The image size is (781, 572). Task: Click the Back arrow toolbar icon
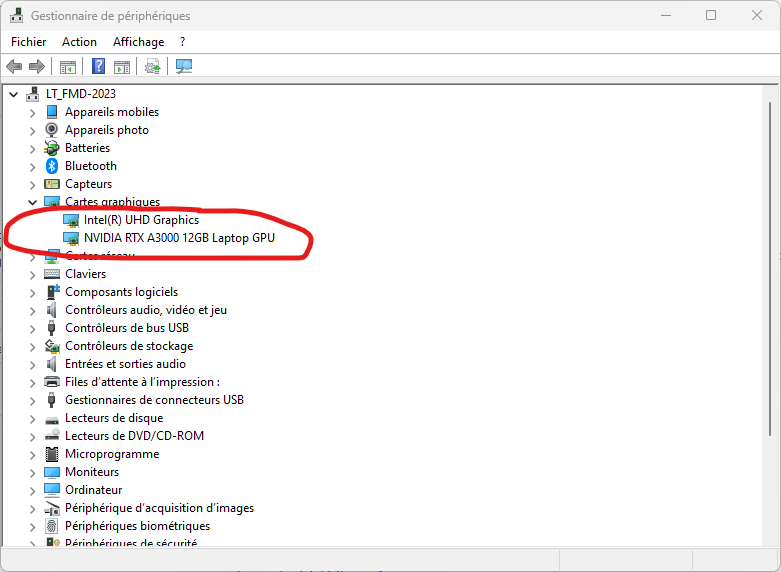(x=14, y=67)
